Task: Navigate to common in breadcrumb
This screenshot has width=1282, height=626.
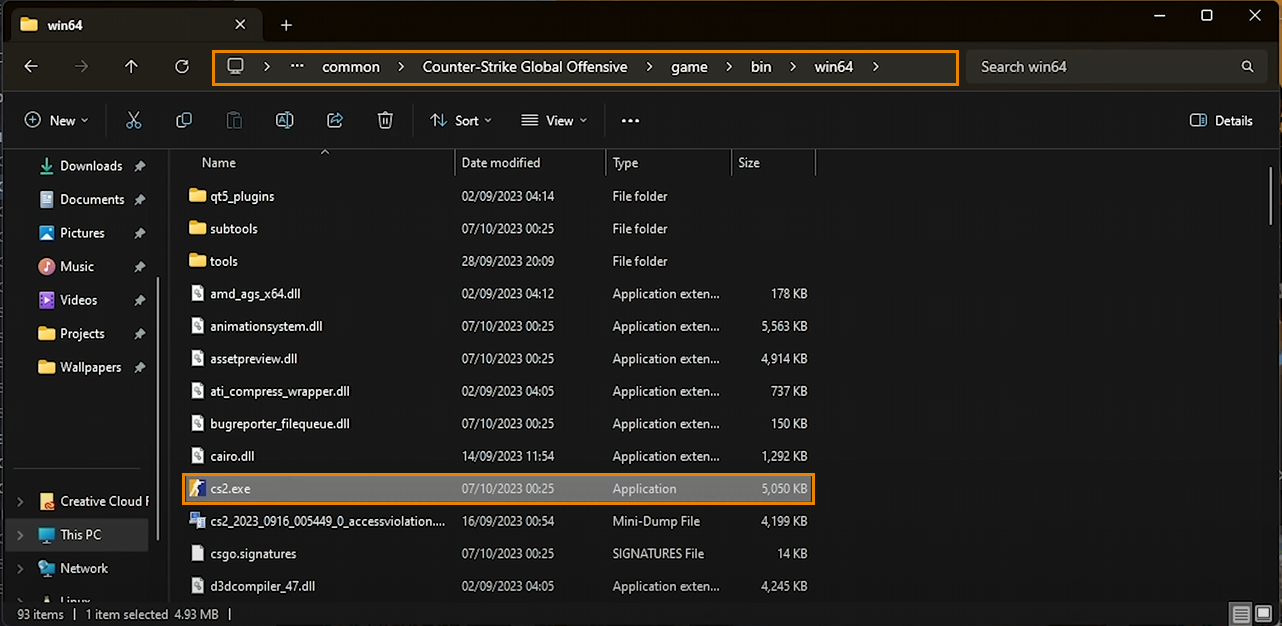Action: pyautogui.click(x=351, y=67)
